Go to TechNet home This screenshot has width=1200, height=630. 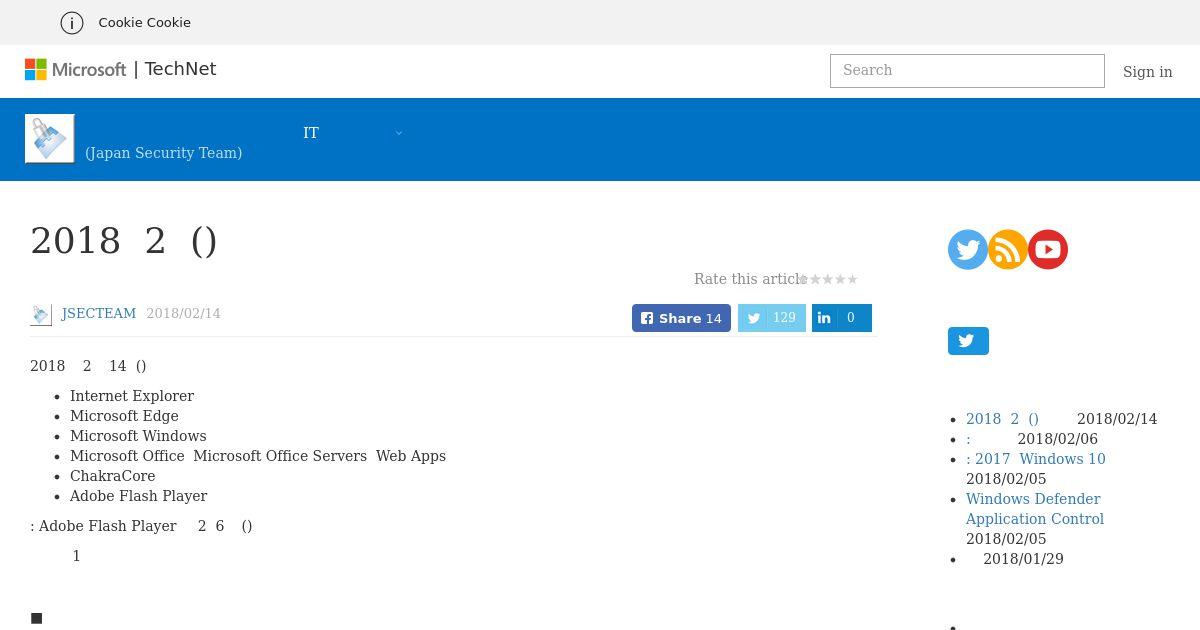(x=180, y=69)
